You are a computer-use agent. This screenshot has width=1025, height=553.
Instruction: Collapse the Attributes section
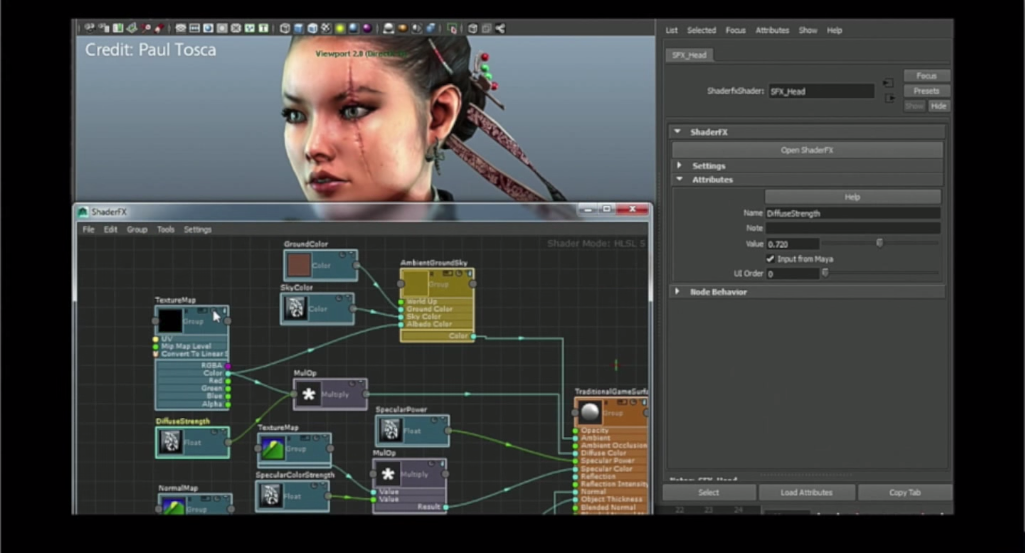679,180
